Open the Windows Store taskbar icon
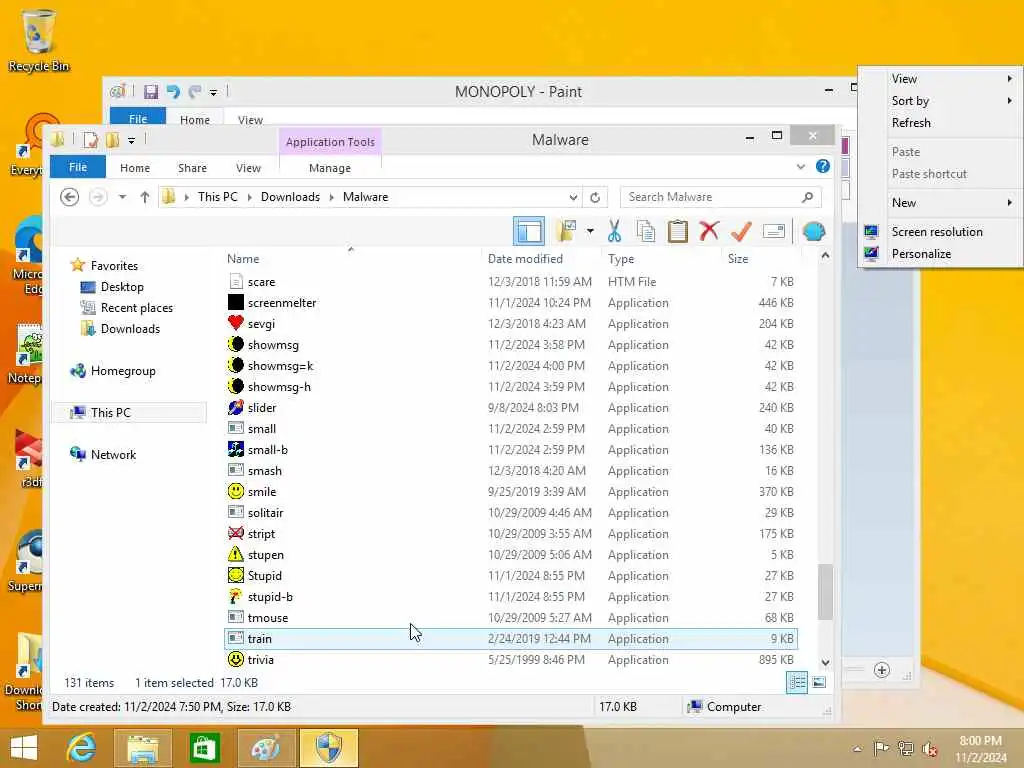This screenshot has height=768, width=1024. (x=204, y=748)
